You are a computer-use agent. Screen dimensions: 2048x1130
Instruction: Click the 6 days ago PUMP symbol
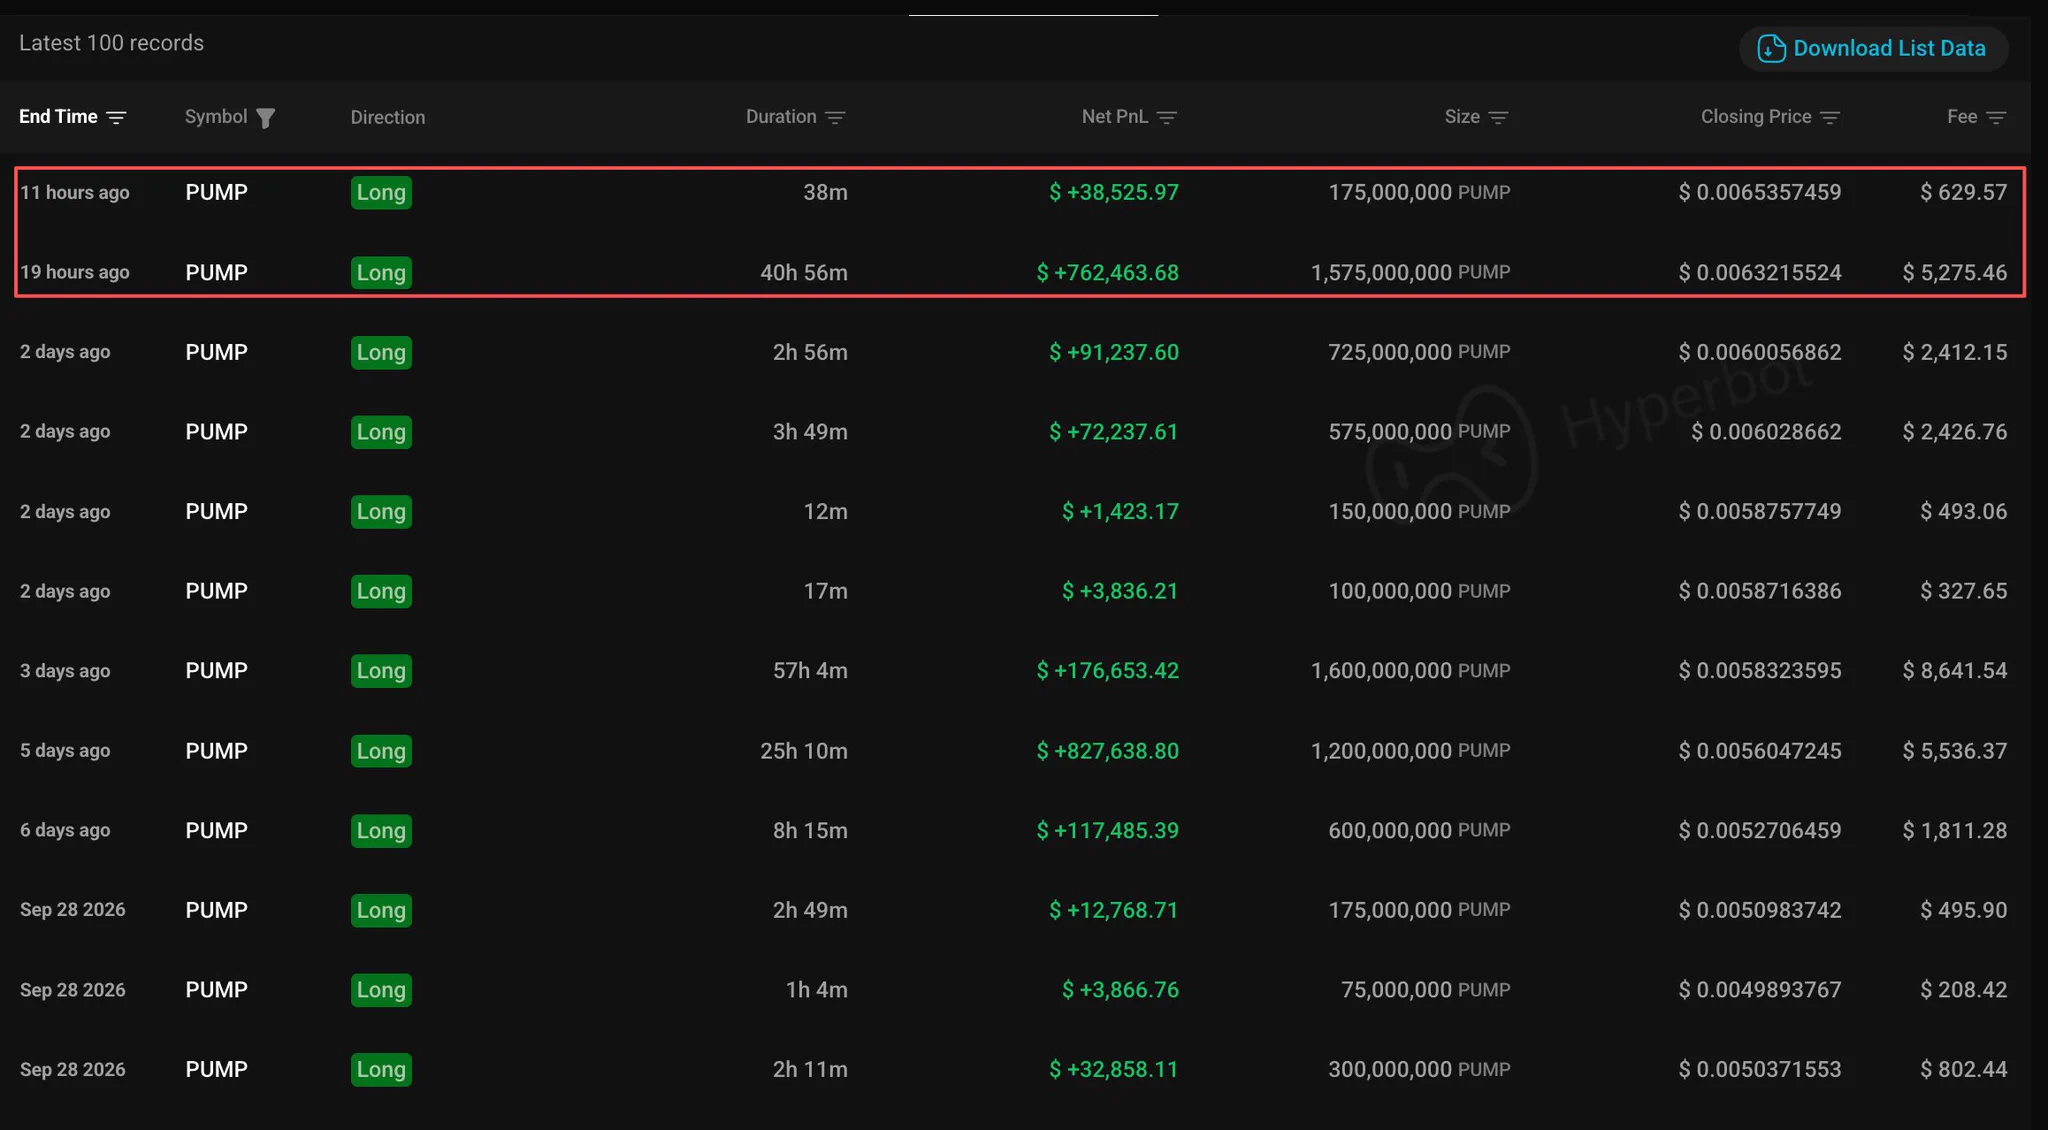coord(216,830)
